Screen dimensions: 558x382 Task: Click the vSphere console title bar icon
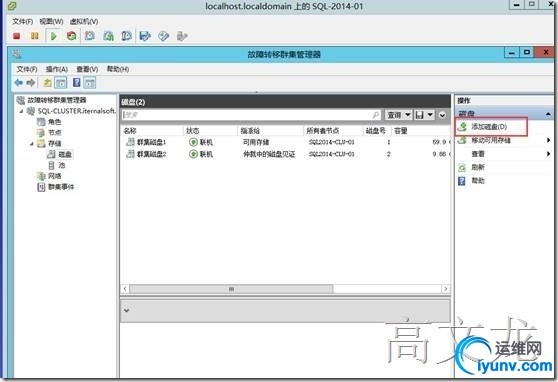(12, 6)
